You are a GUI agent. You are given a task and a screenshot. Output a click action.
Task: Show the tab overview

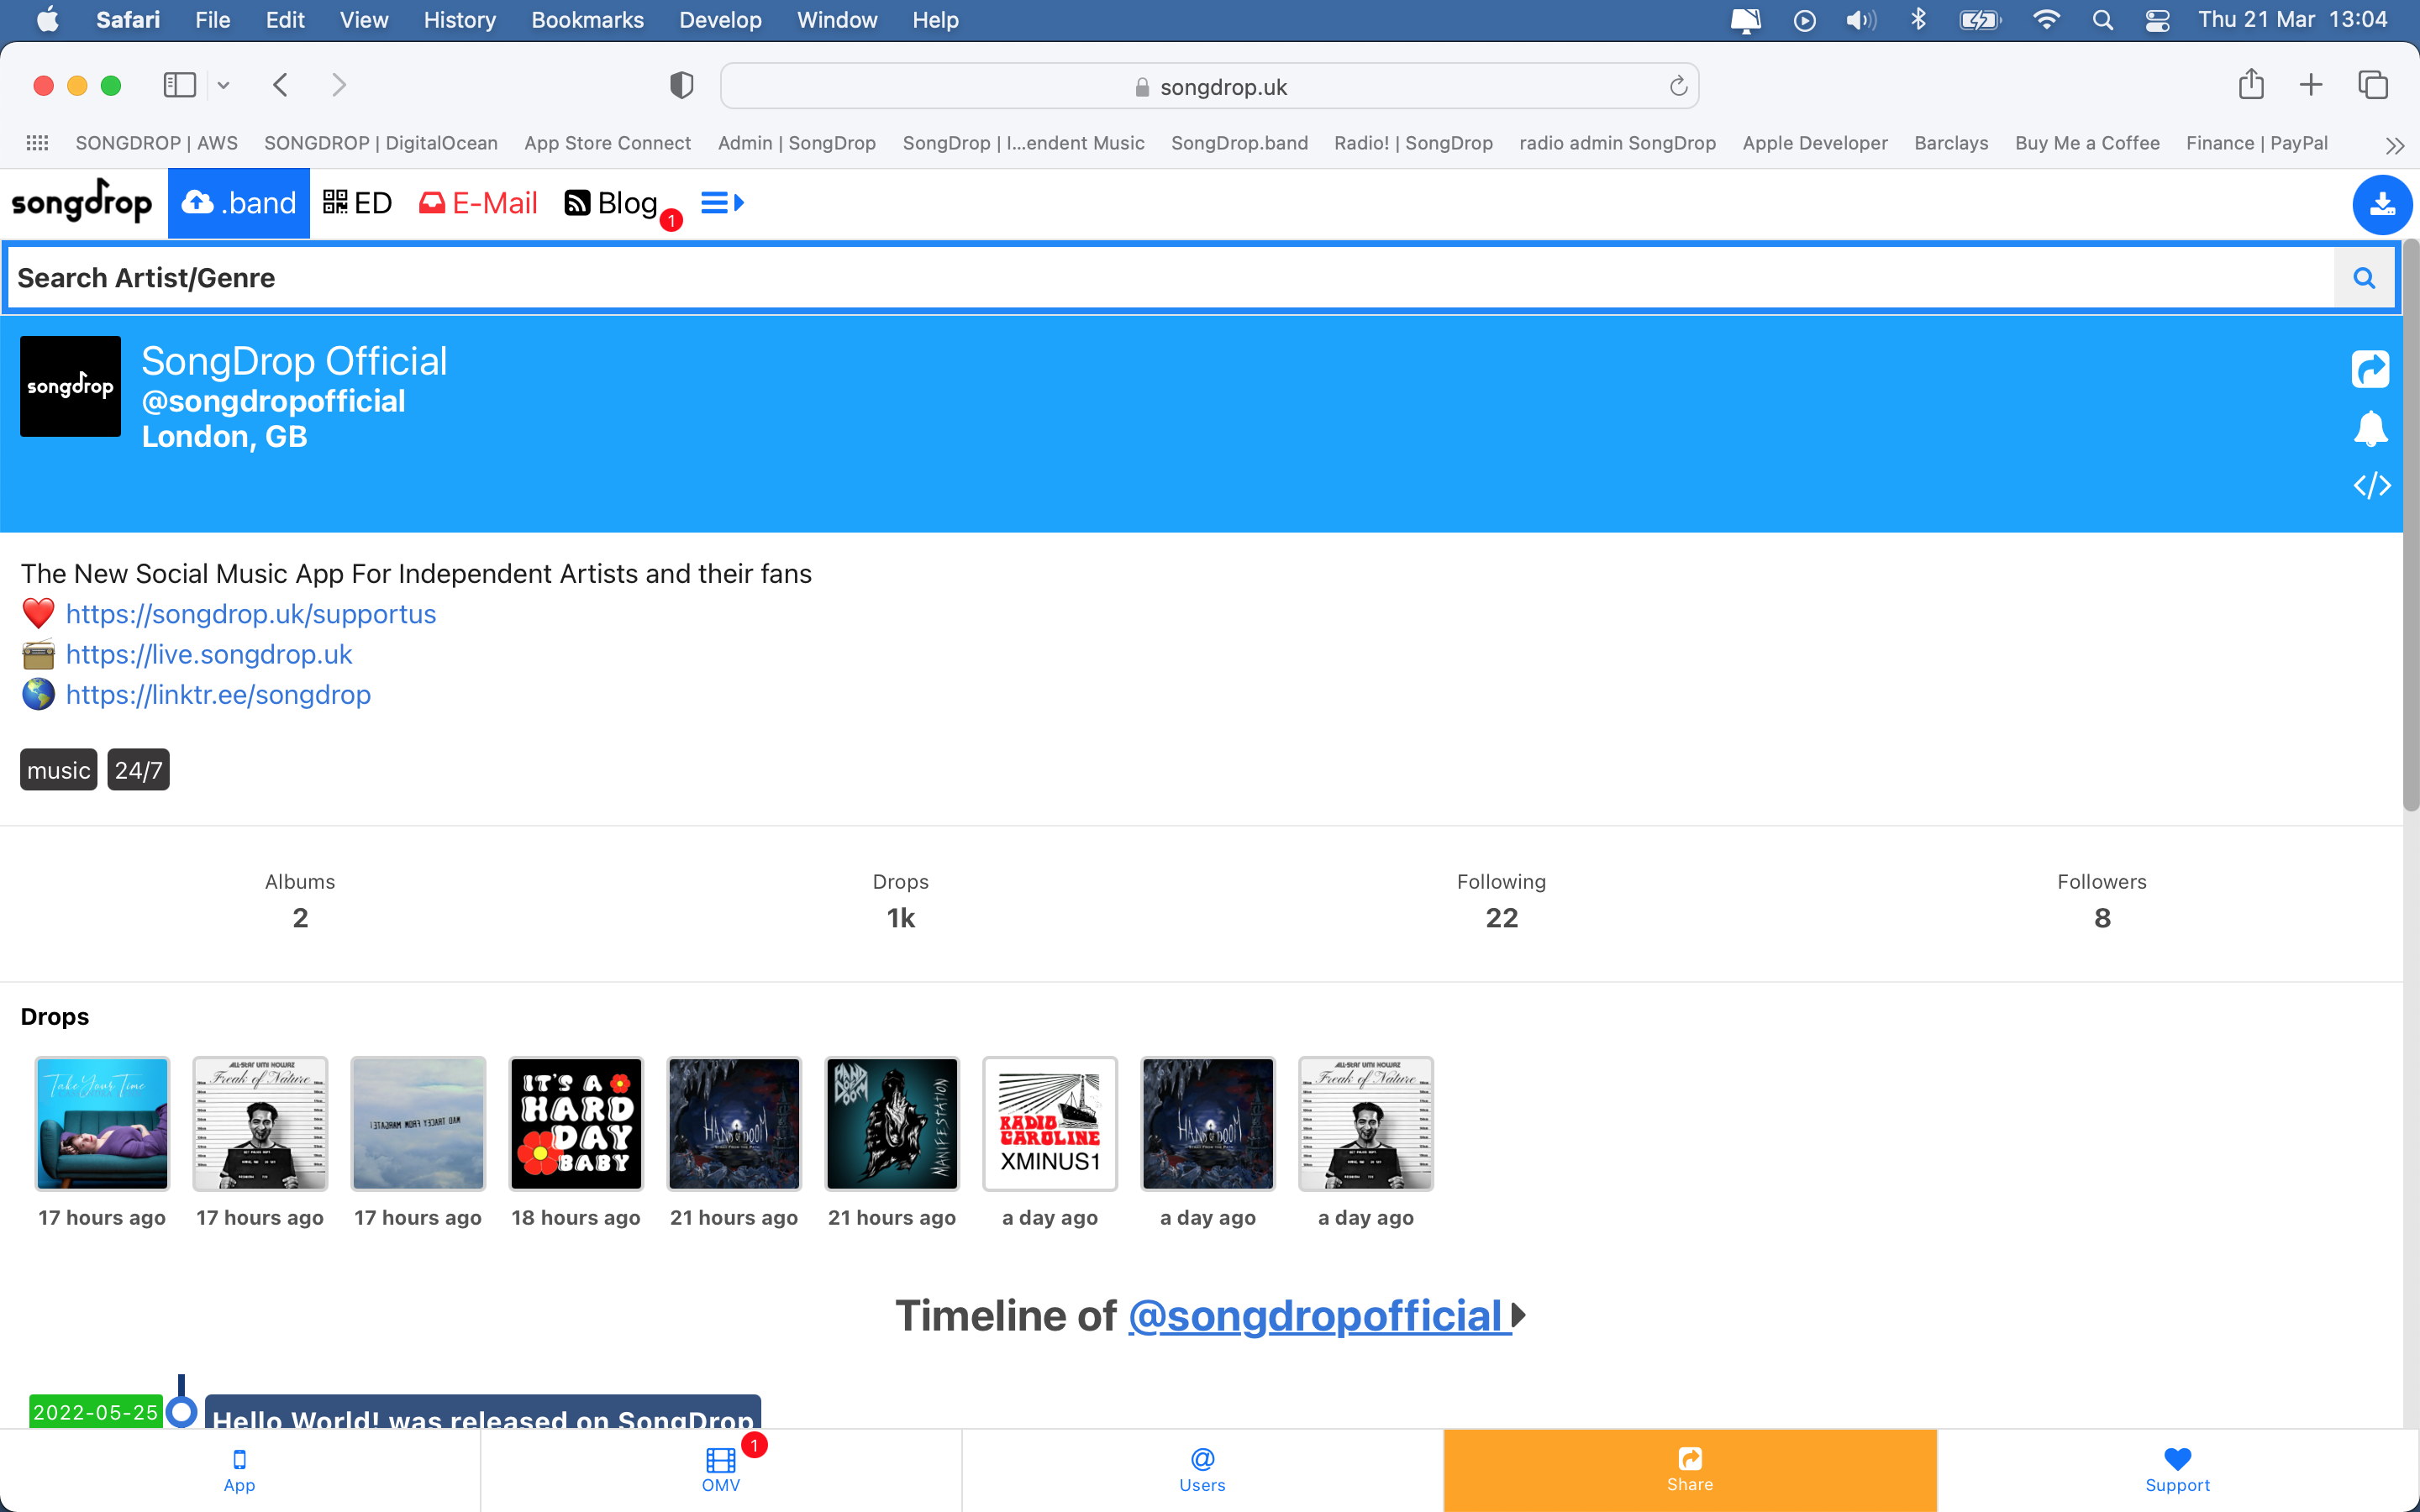[2373, 85]
